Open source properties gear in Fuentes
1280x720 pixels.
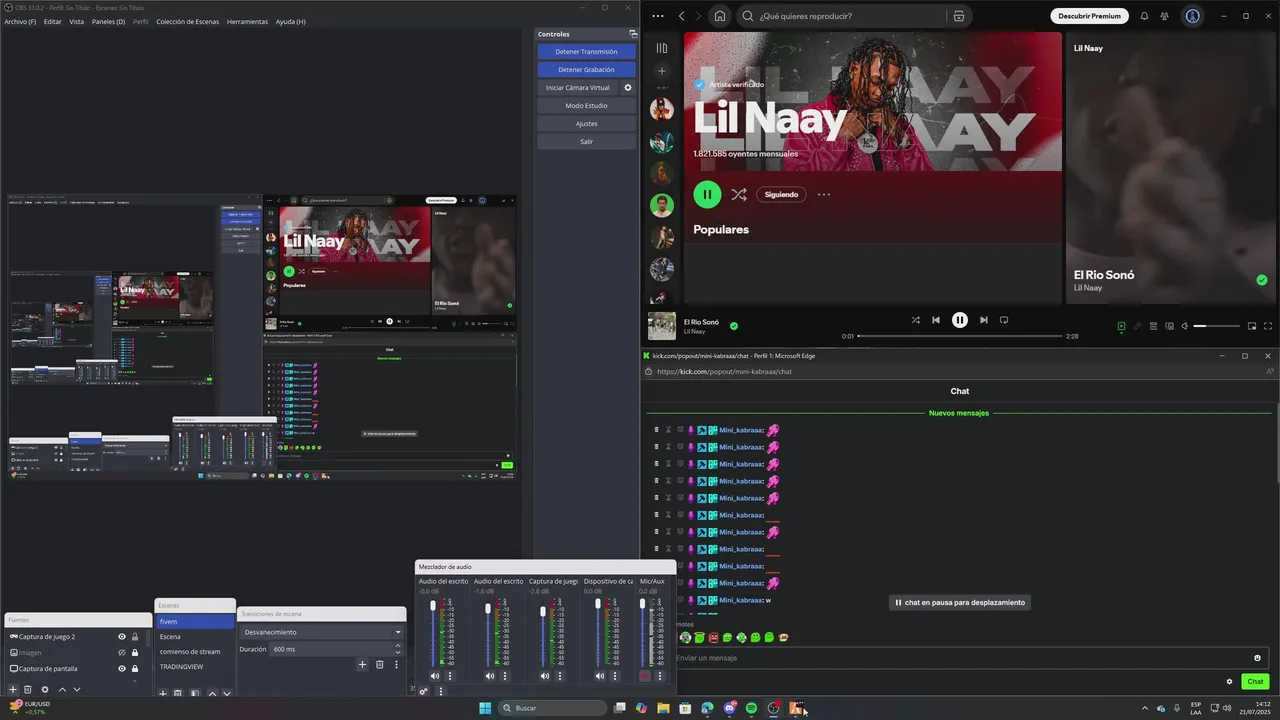pos(44,690)
